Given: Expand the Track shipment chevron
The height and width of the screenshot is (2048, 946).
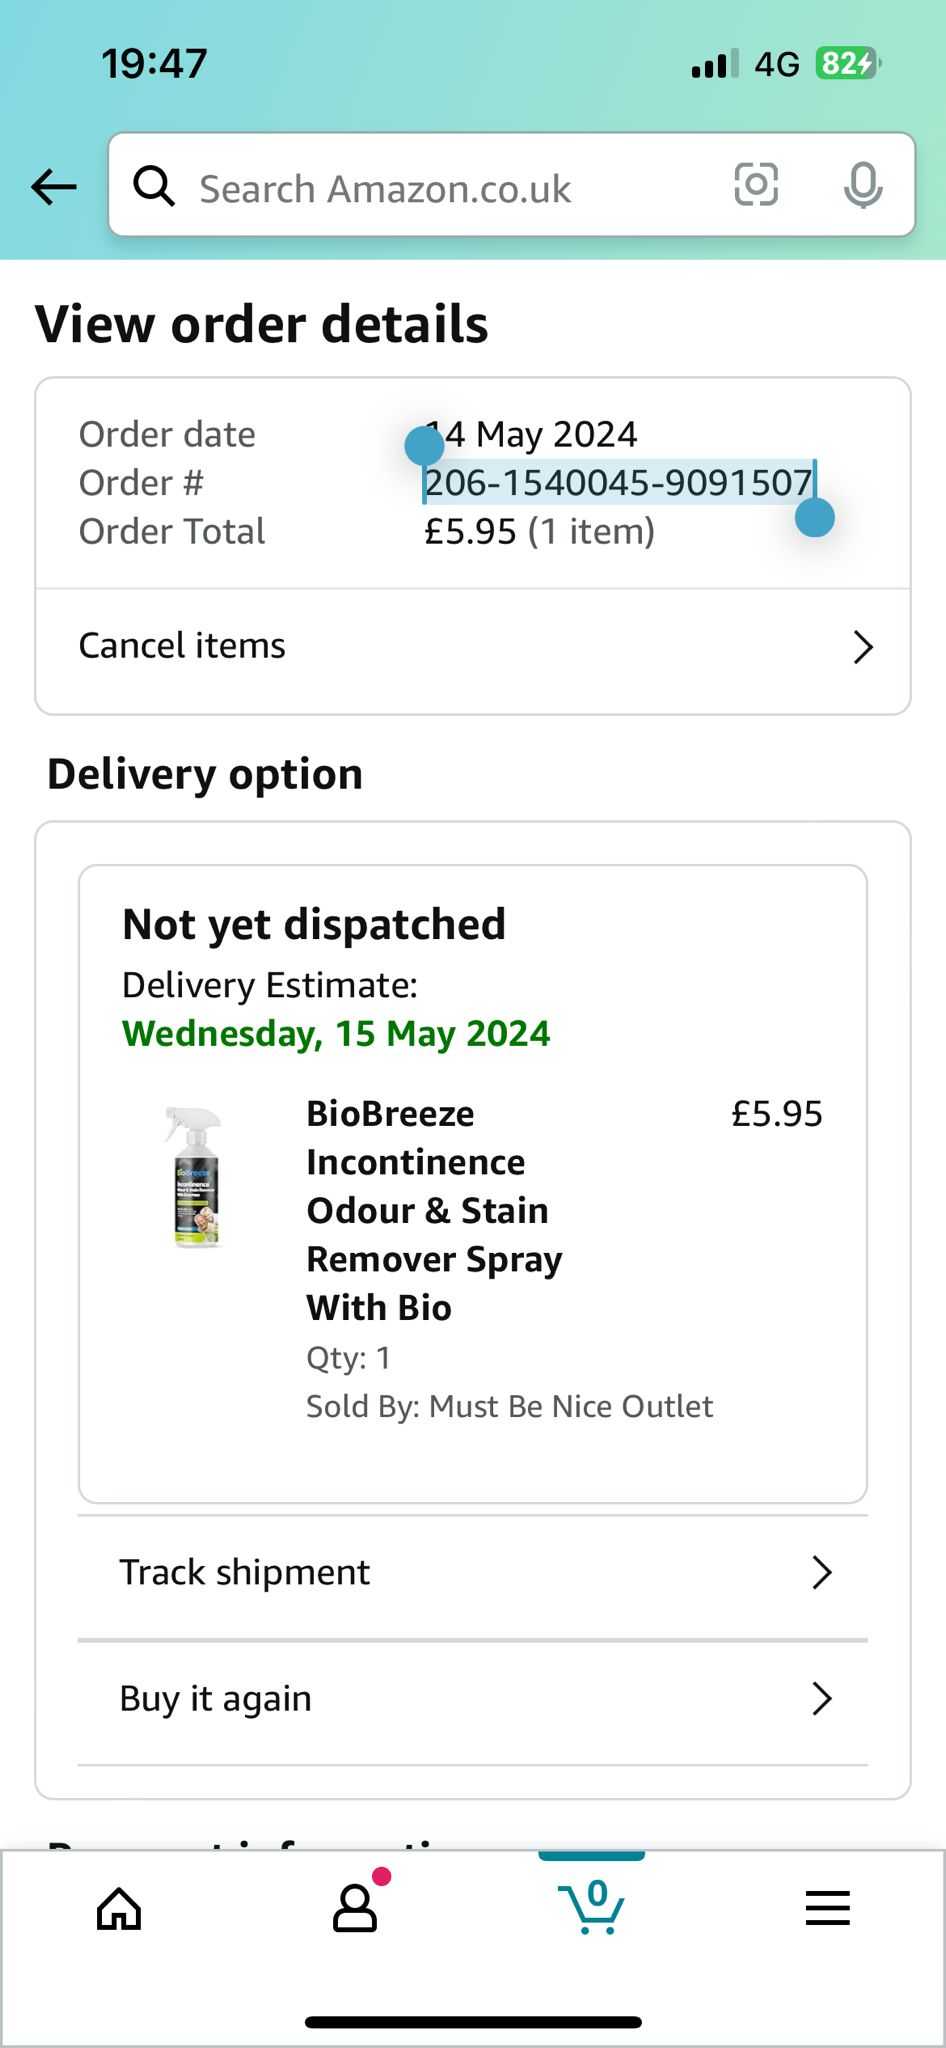Looking at the screenshot, I should 822,1572.
